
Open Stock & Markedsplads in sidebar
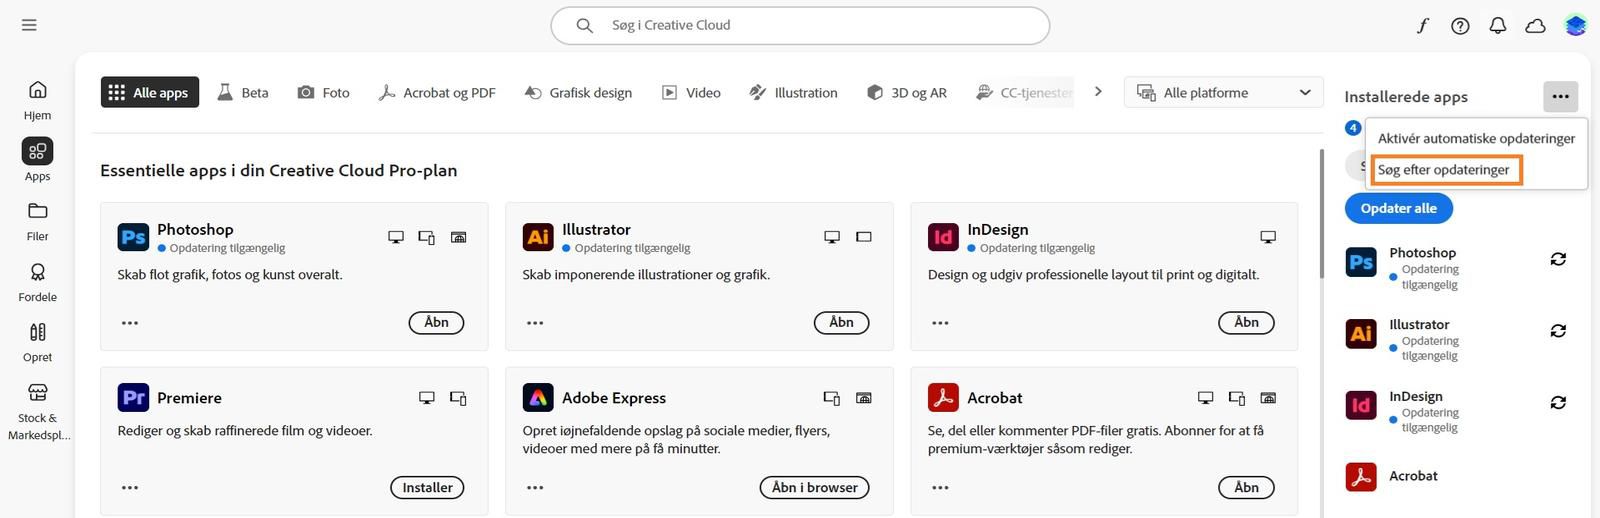[x=37, y=410]
